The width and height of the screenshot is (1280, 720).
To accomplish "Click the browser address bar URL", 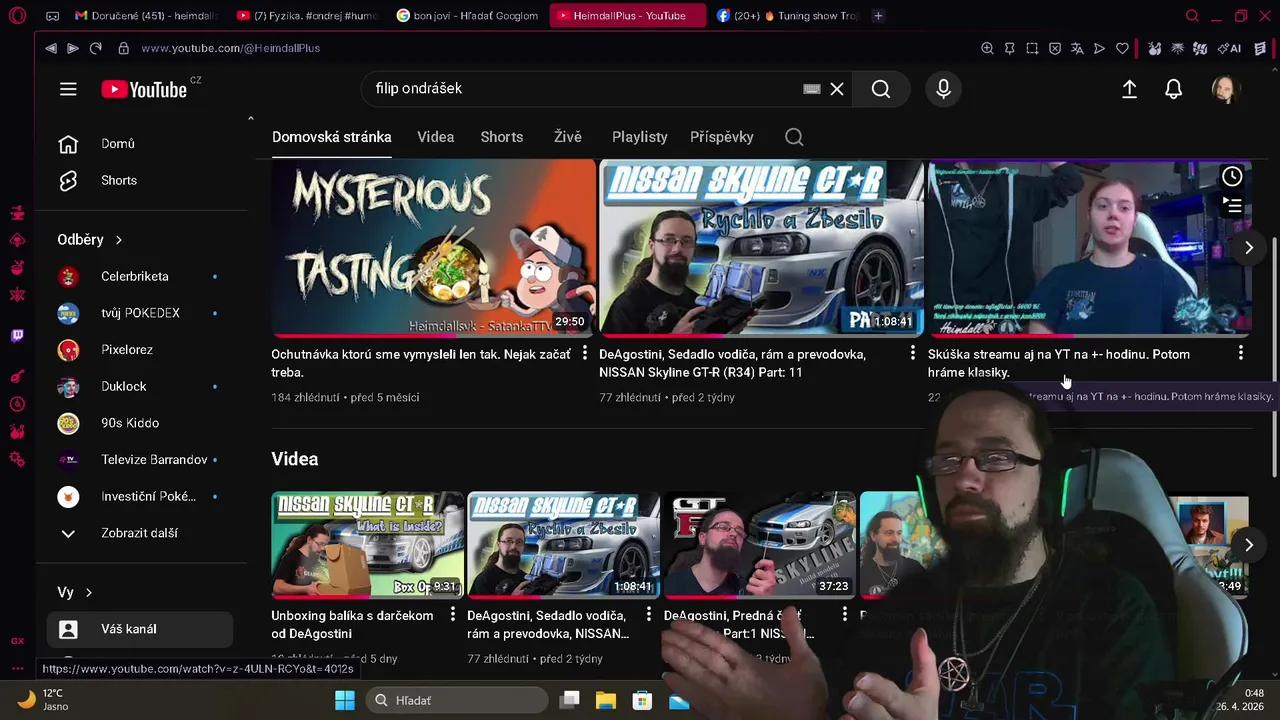I will [230, 48].
